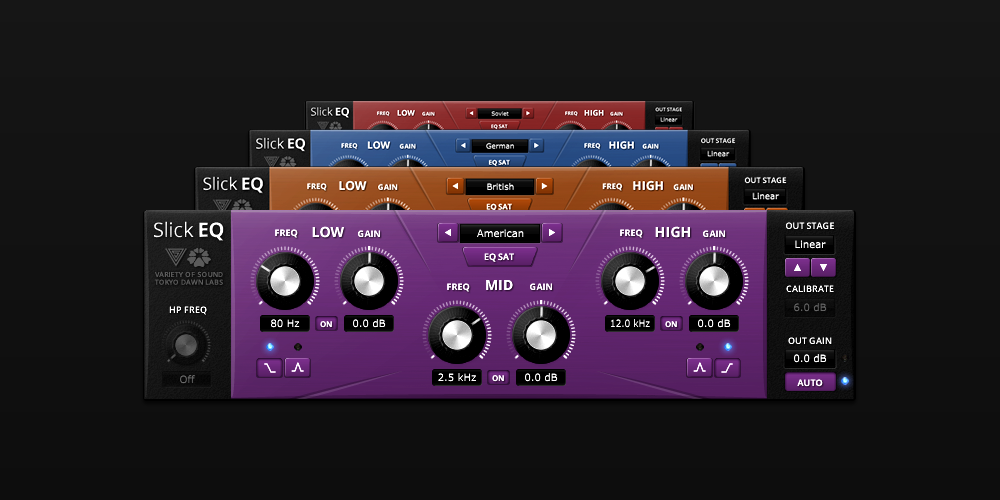Open the German EQ model selector
The image size is (1000, 500).
click(x=499, y=146)
